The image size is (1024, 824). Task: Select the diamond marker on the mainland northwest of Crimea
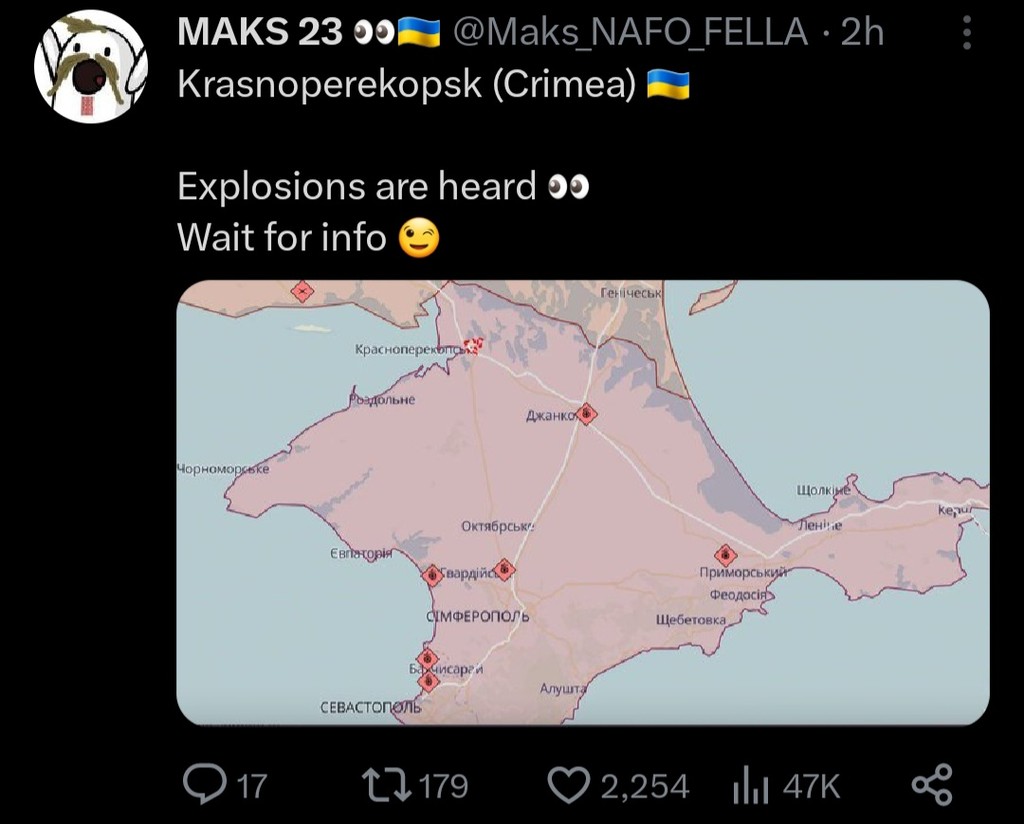tap(302, 291)
